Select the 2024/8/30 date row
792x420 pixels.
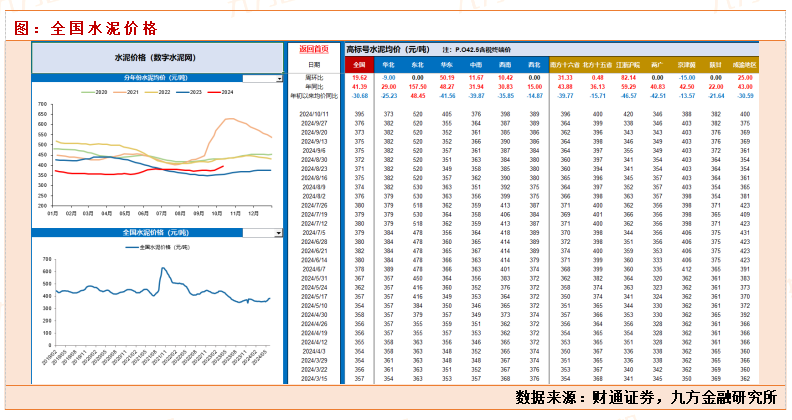coord(314,160)
